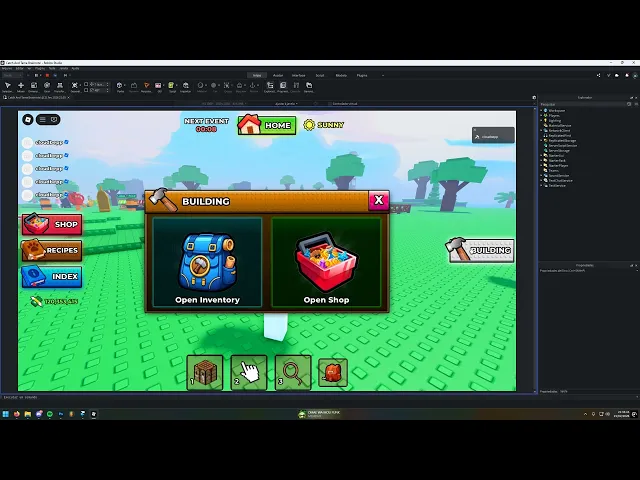
Task: Click the Roblox logo menu icon in game
Action: [28, 120]
